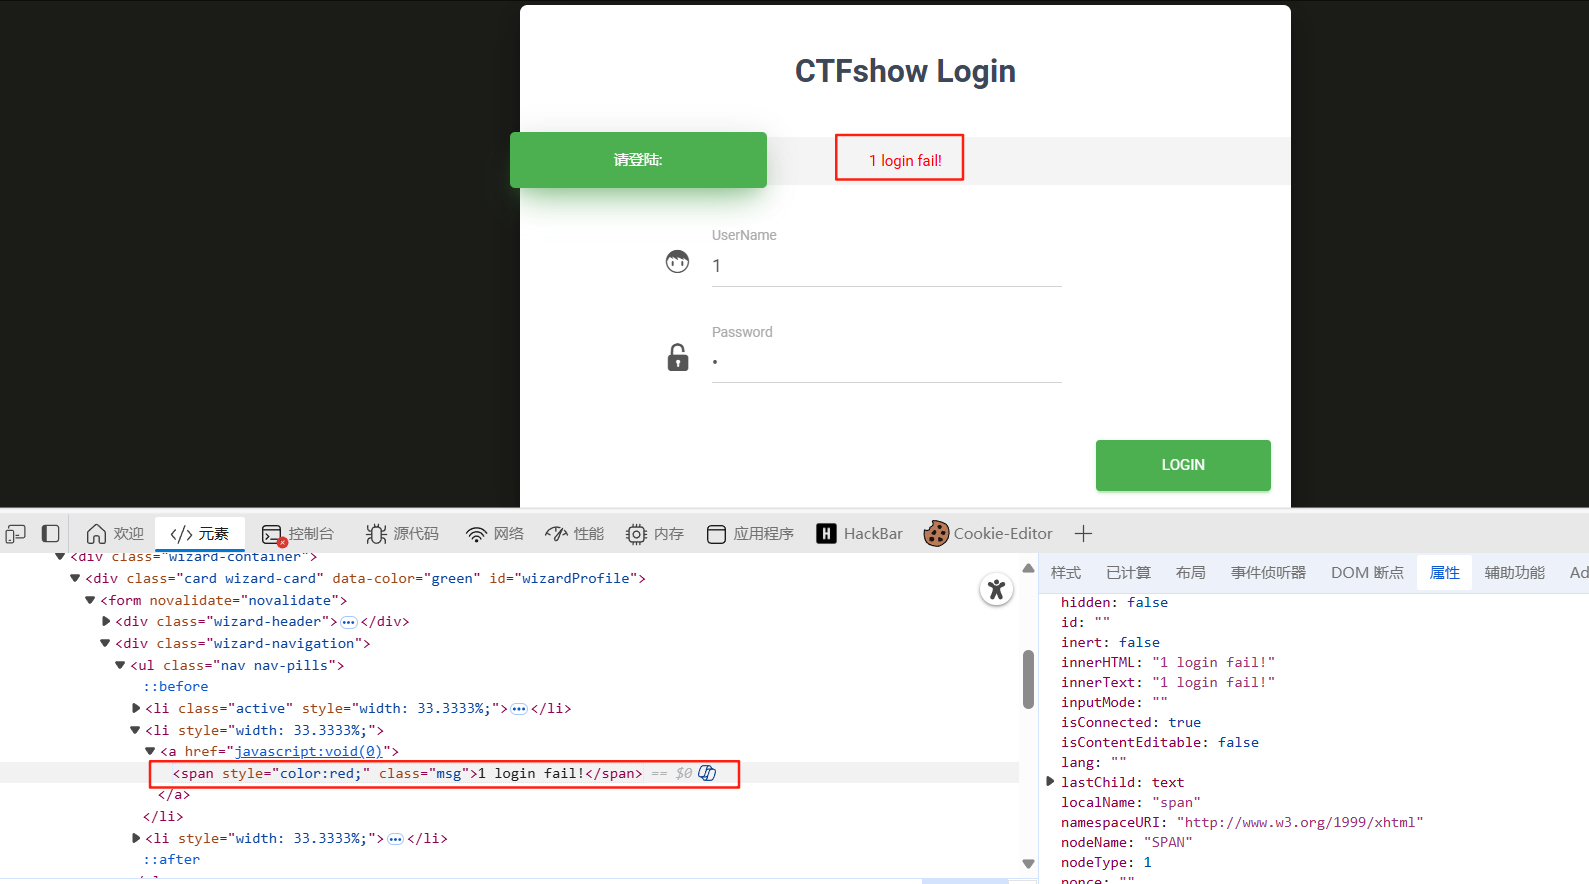Open the Cookie-Editor tab
Image resolution: width=1589 pixels, height=884 pixels.
(988, 534)
